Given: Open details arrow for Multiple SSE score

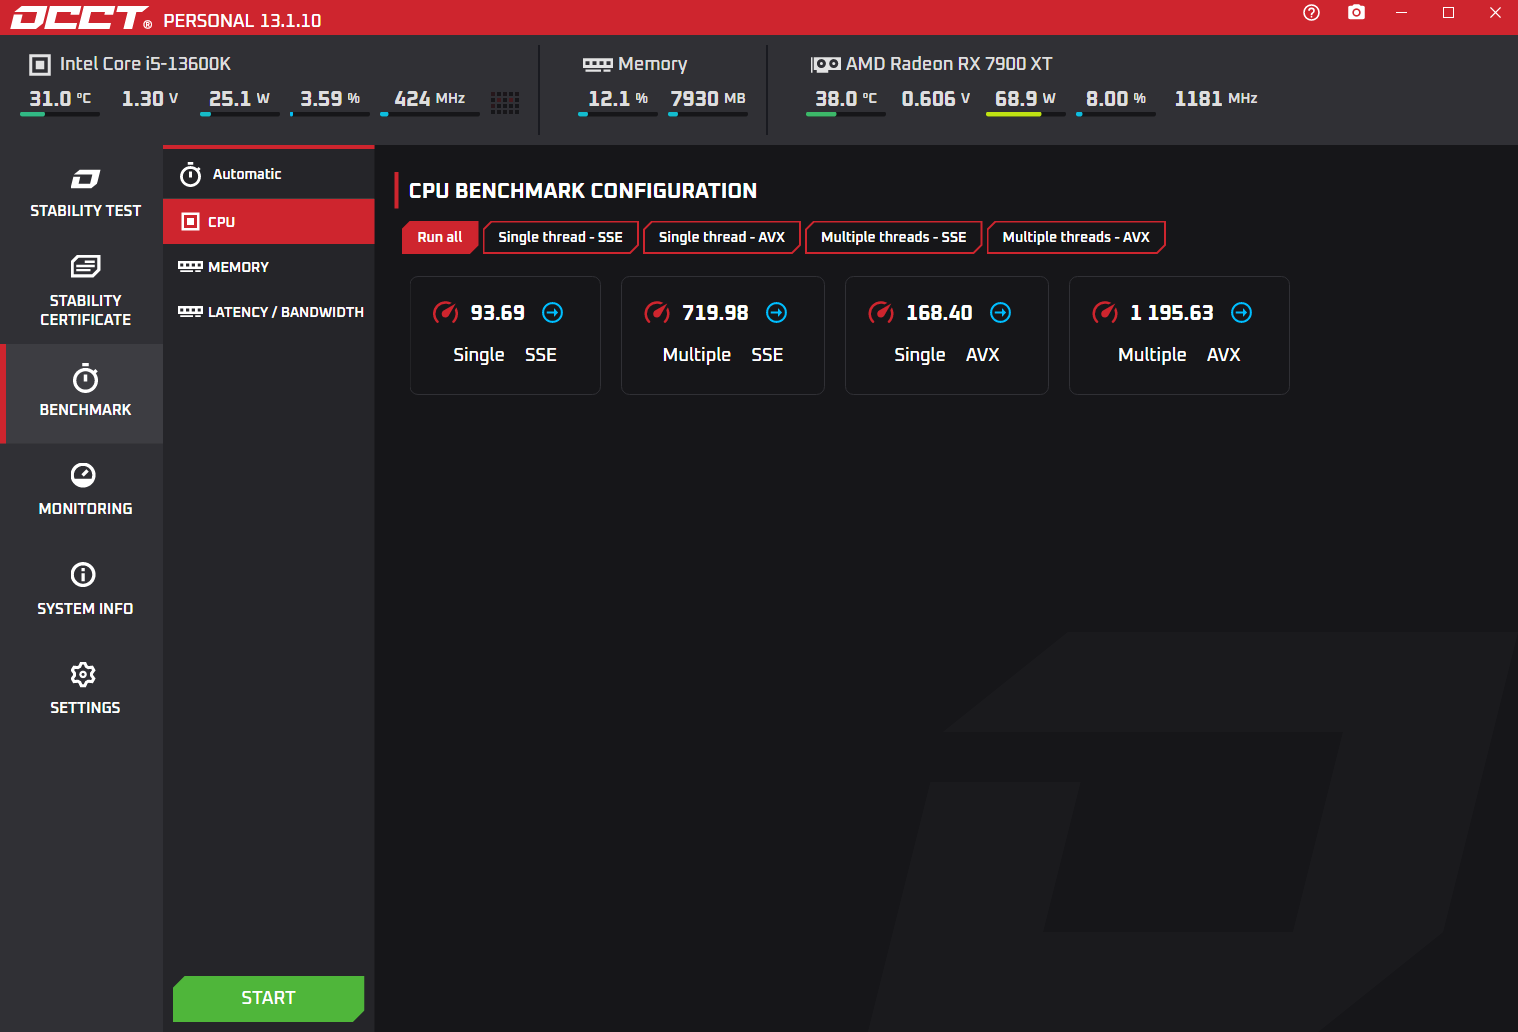Looking at the screenshot, I should [x=776, y=313].
